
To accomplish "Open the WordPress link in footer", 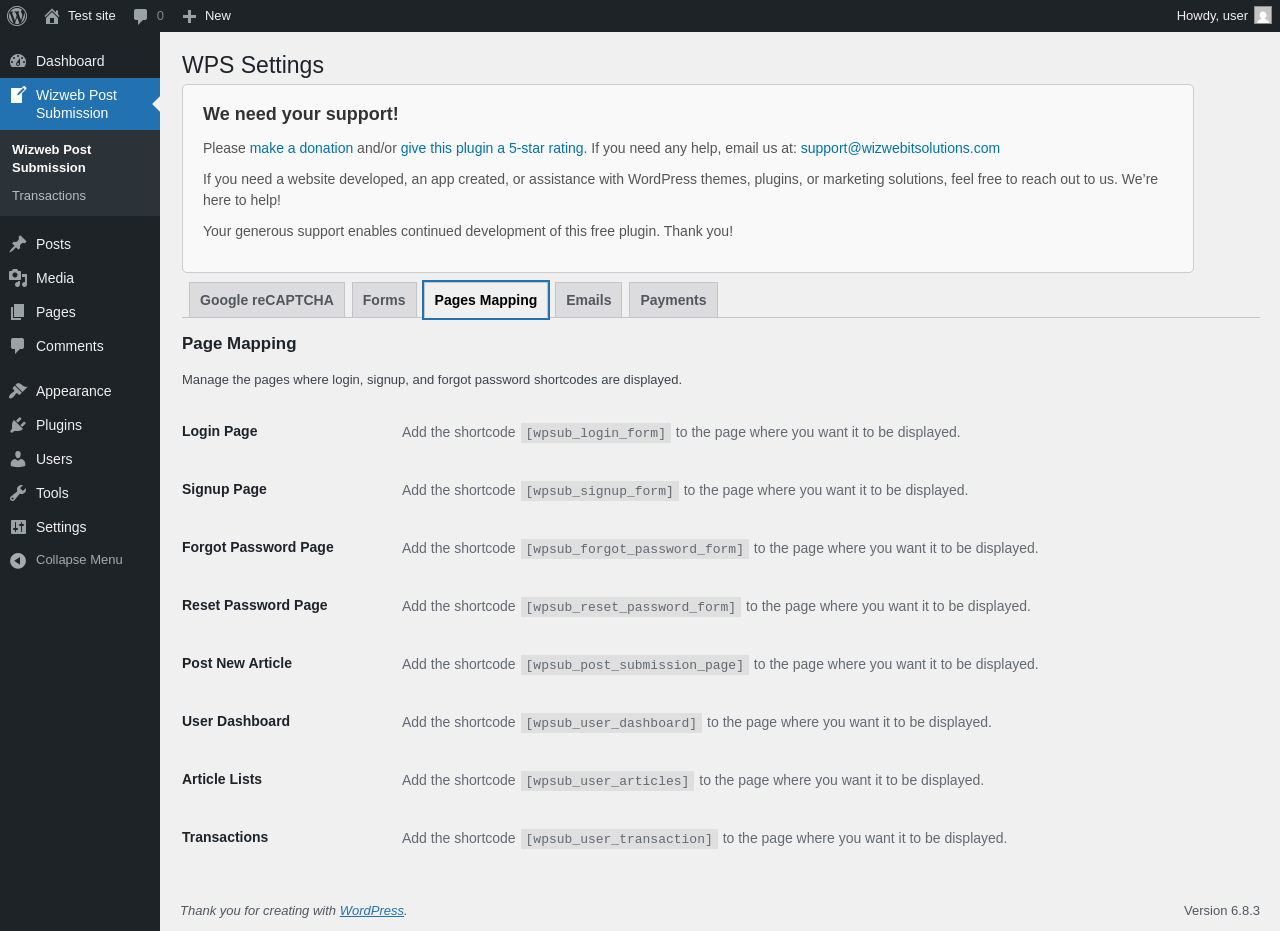I will 371,911.
